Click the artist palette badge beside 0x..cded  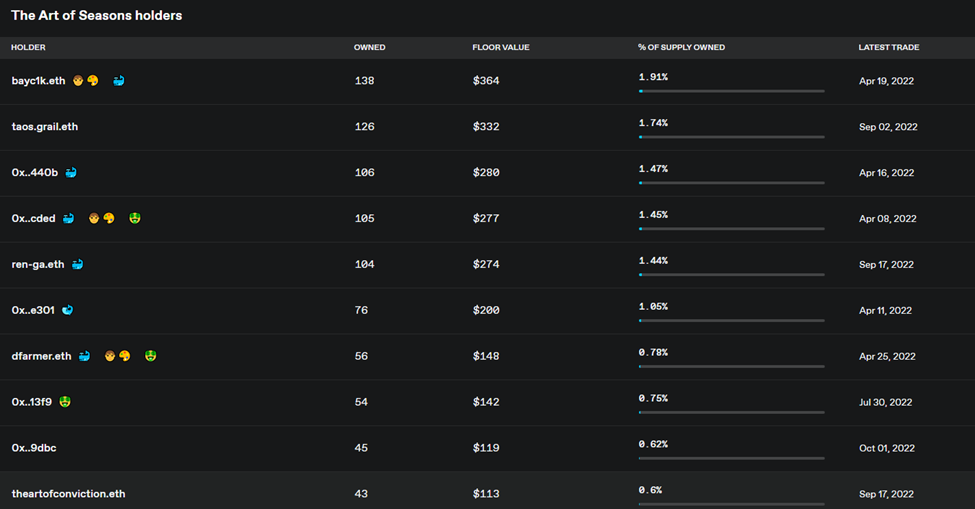[x=109, y=218]
